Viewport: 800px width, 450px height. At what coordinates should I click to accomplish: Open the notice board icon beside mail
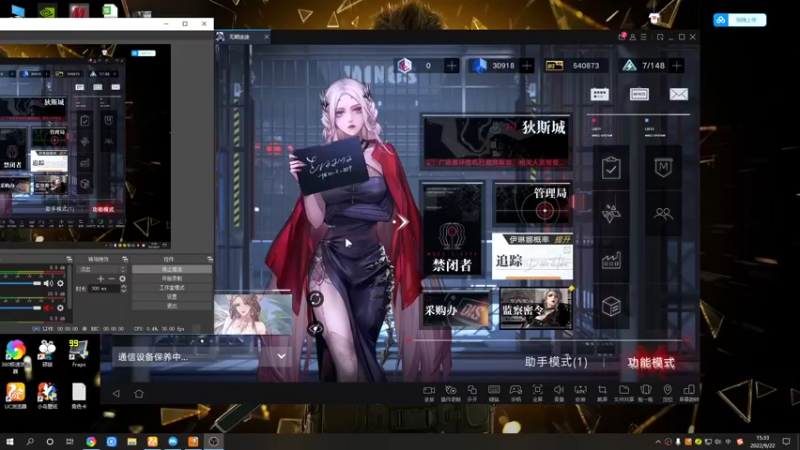click(x=639, y=94)
